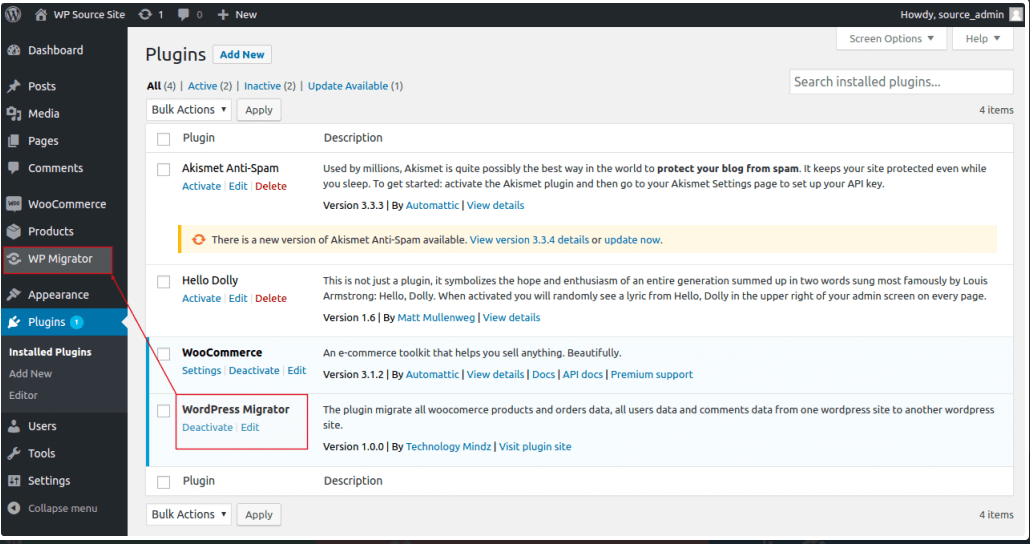Edit the WordPress Migrator plugin

[x=250, y=428]
